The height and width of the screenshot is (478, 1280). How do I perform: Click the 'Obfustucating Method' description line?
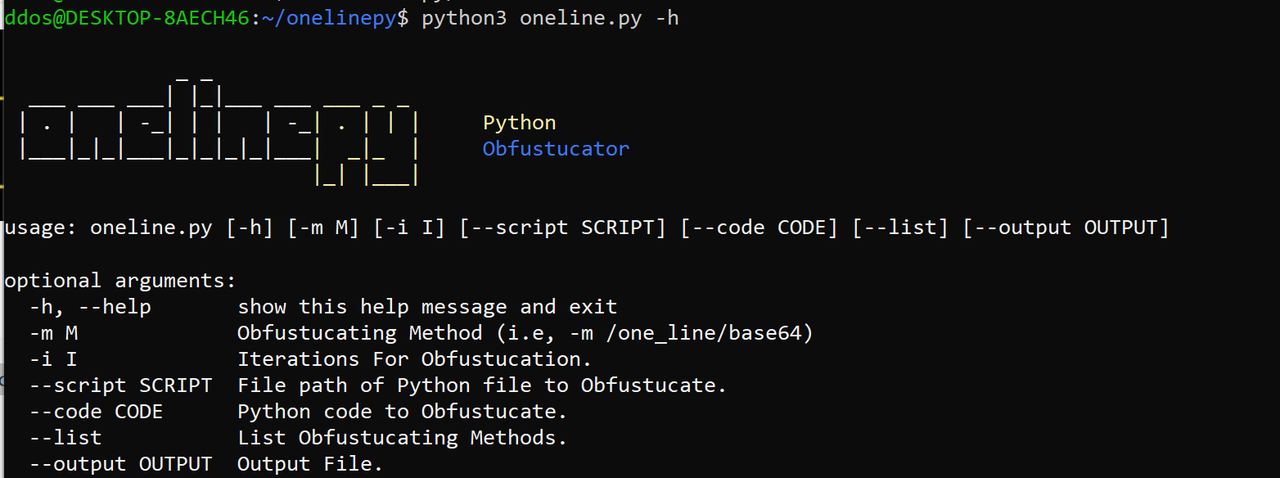click(525, 333)
